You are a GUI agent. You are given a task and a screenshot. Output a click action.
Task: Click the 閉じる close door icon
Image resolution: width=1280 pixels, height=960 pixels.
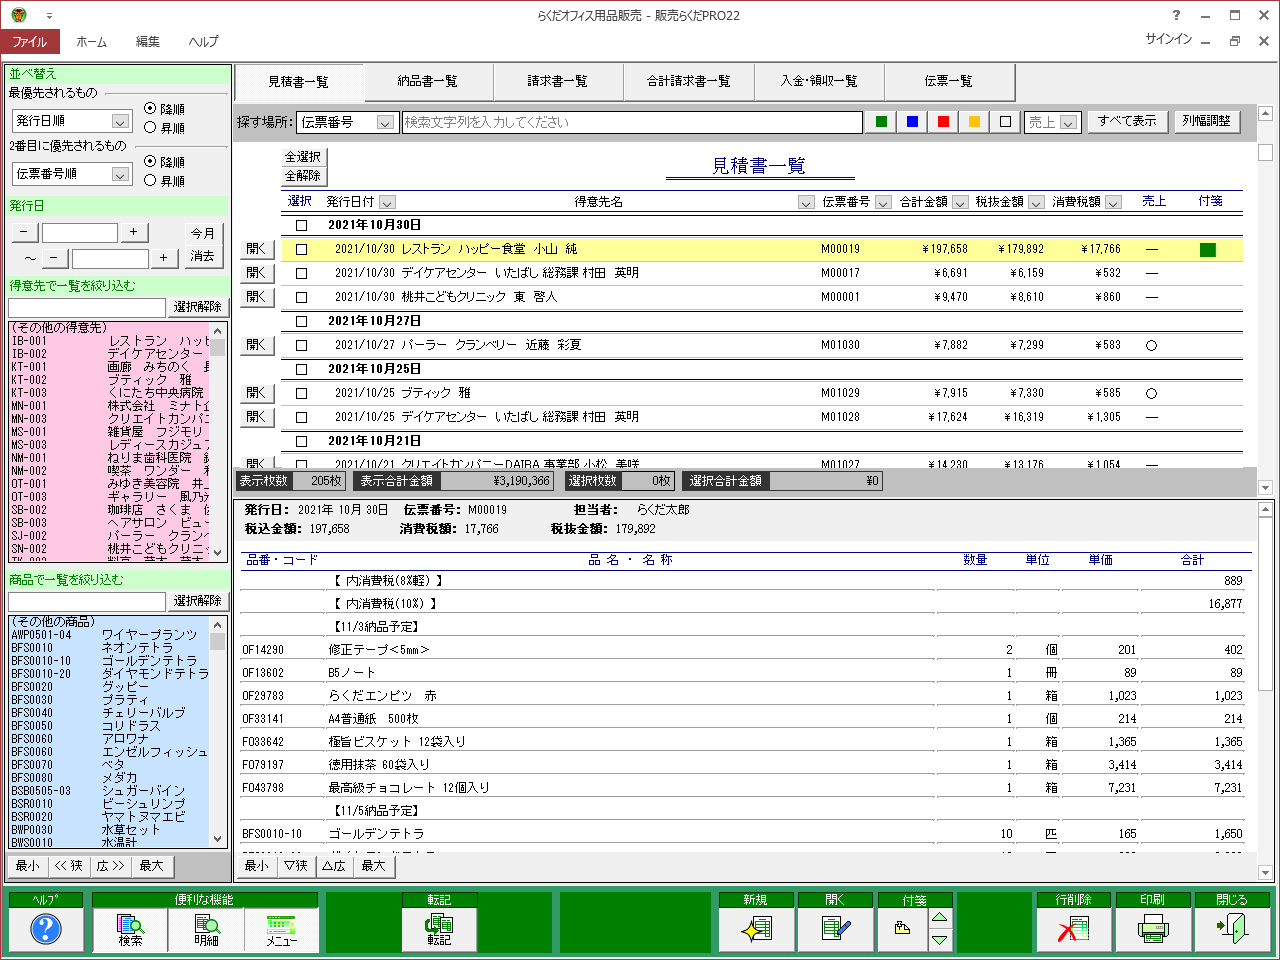(x=1232, y=929)
